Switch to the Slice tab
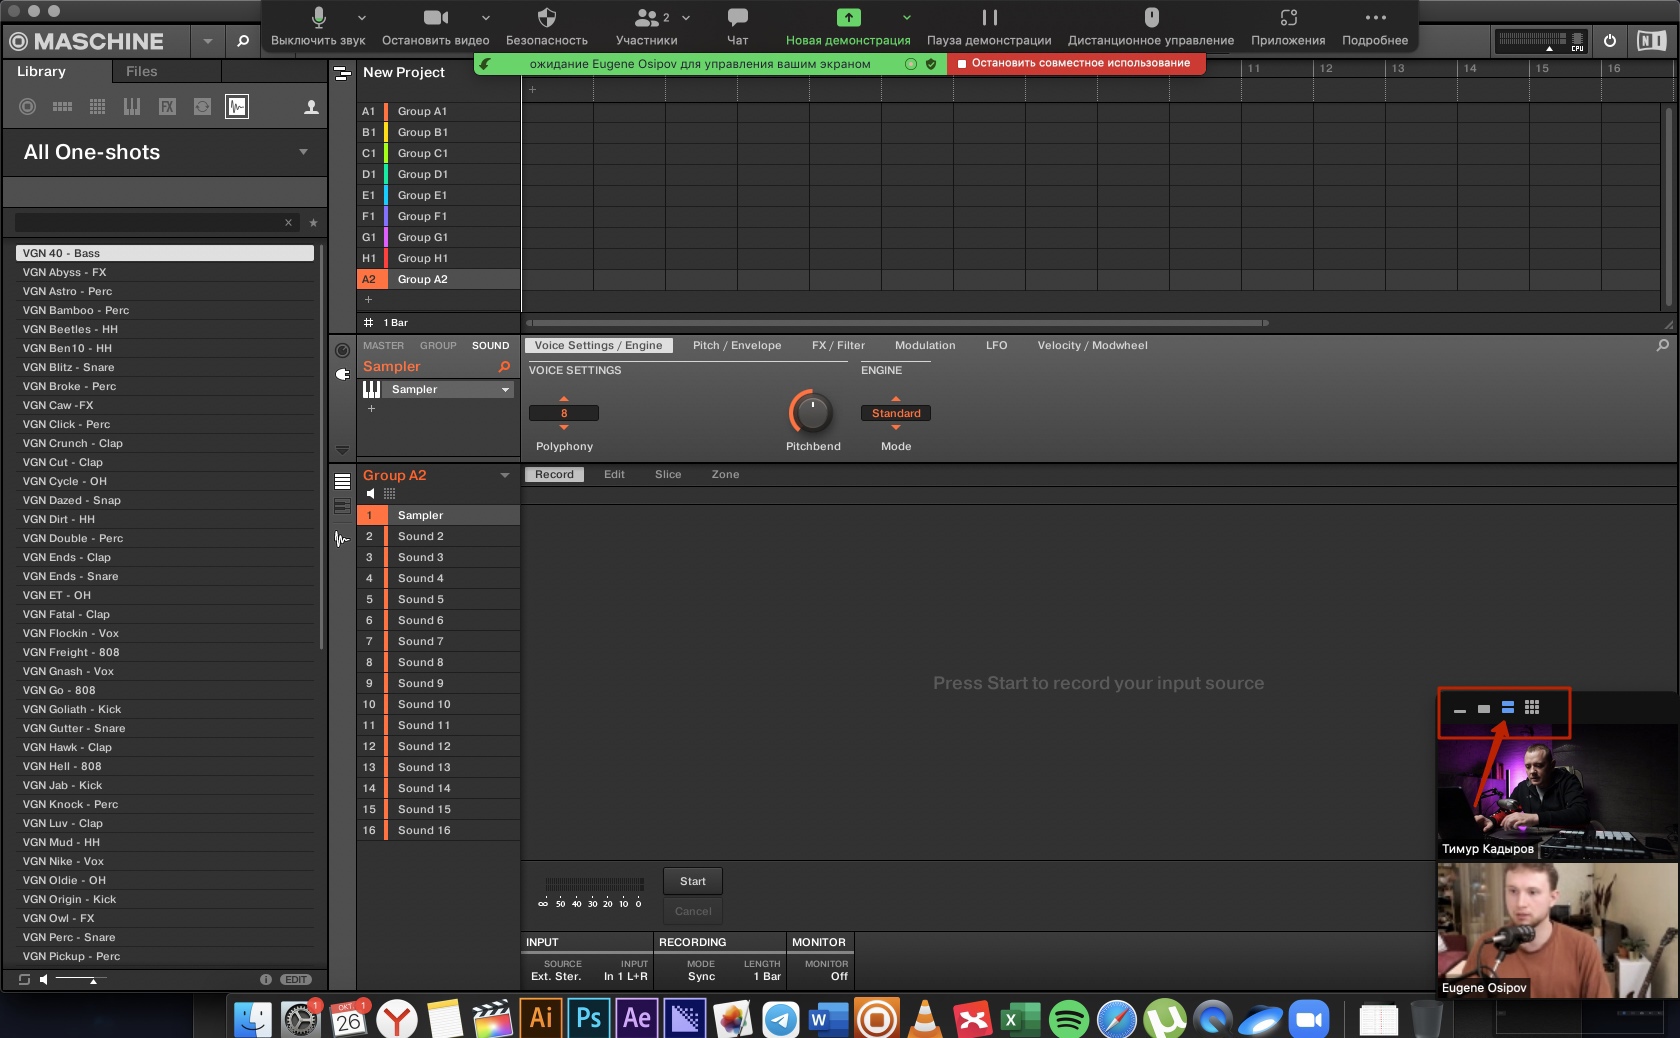Screen dimensions: 1680x1038 (668, 475)
